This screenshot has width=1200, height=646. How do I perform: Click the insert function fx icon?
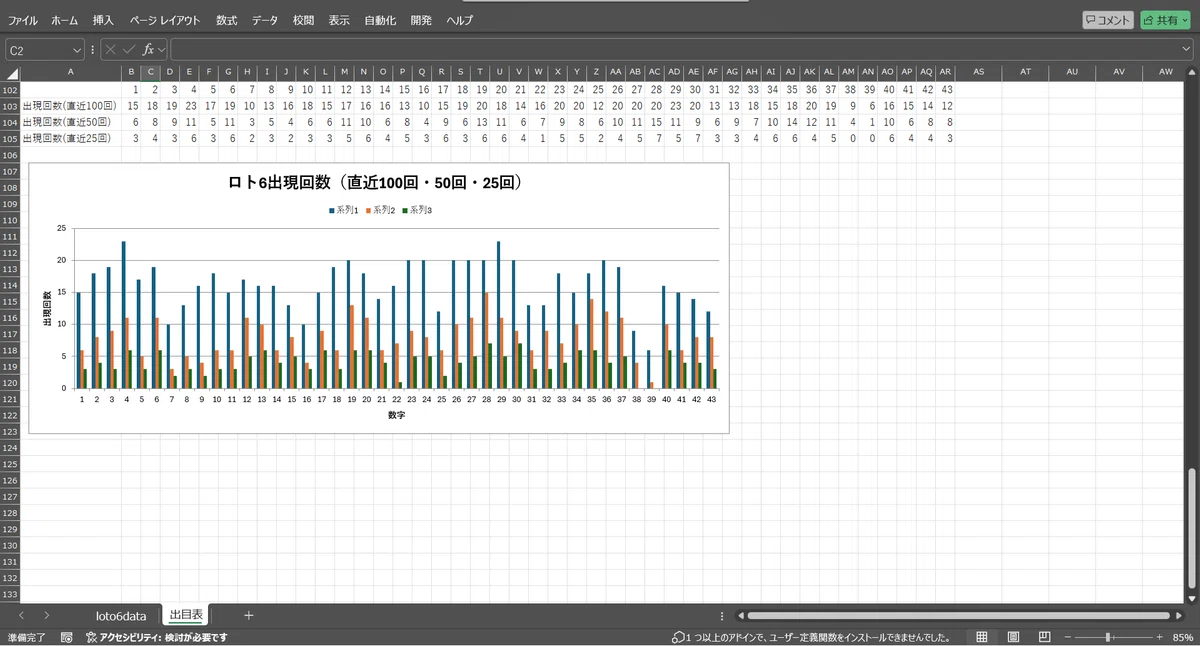tap(148, 49)
